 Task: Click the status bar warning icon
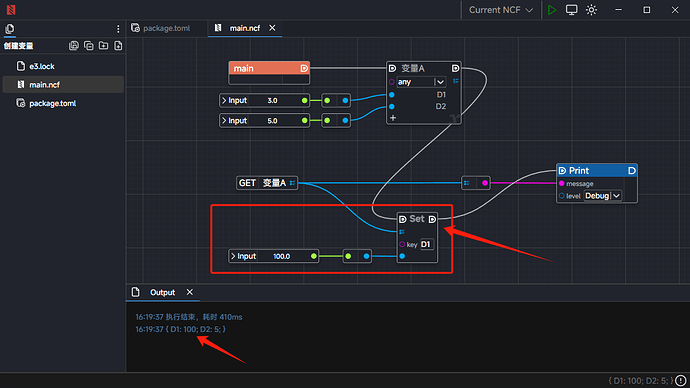(681, 380)
